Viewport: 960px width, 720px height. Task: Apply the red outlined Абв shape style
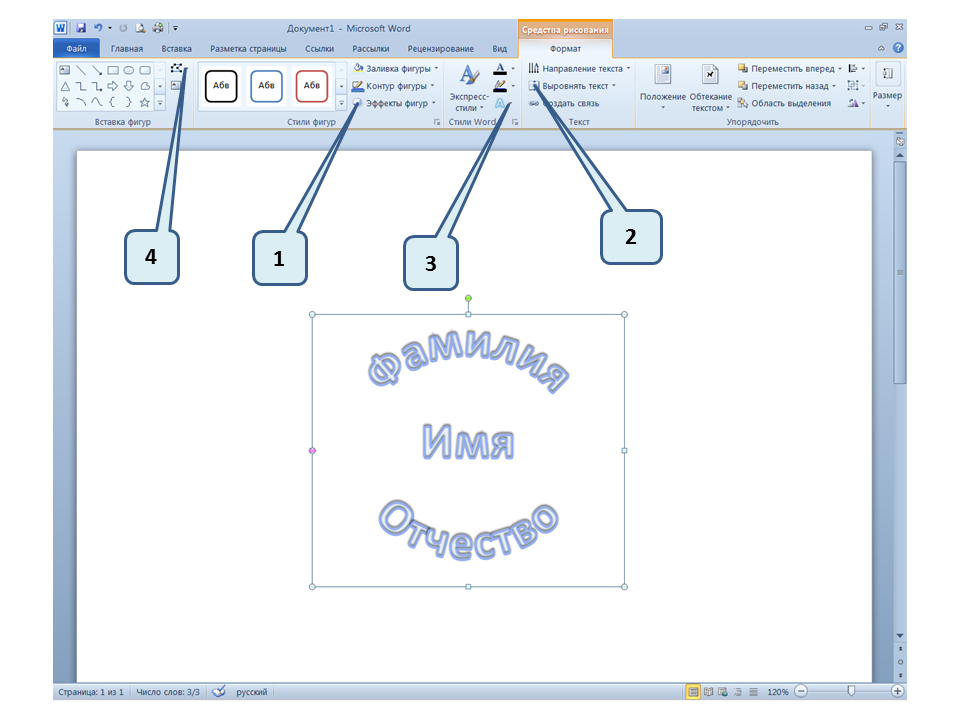312,86
